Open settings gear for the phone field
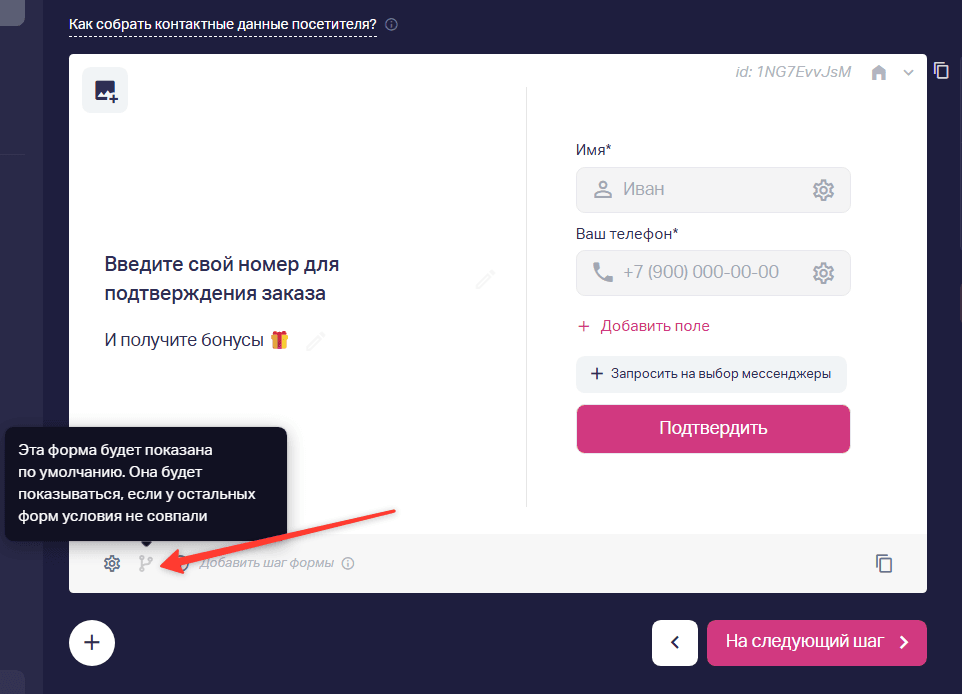Screen dimensions: 962x694 823,273
